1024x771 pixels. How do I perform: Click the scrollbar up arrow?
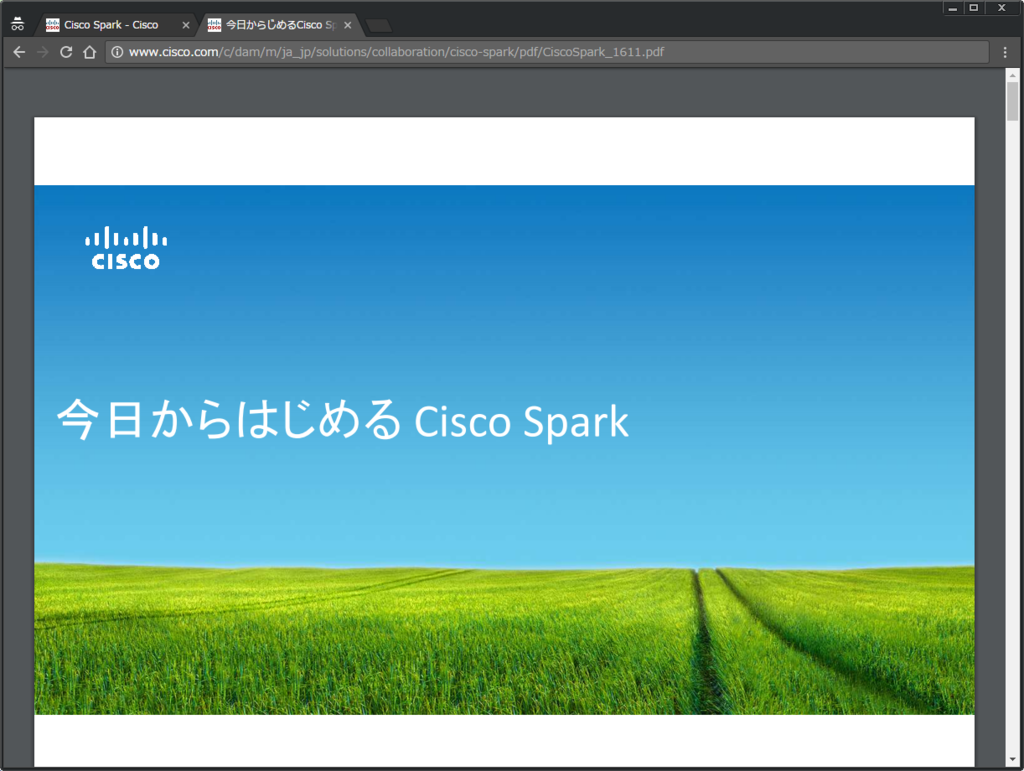1013,75
